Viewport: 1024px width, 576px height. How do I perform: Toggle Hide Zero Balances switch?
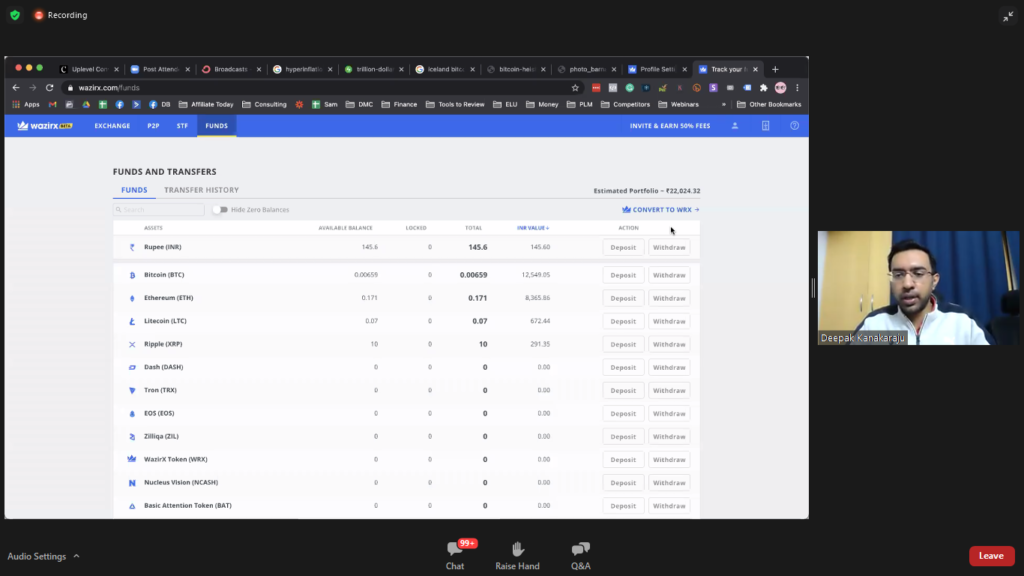[219, 210]
